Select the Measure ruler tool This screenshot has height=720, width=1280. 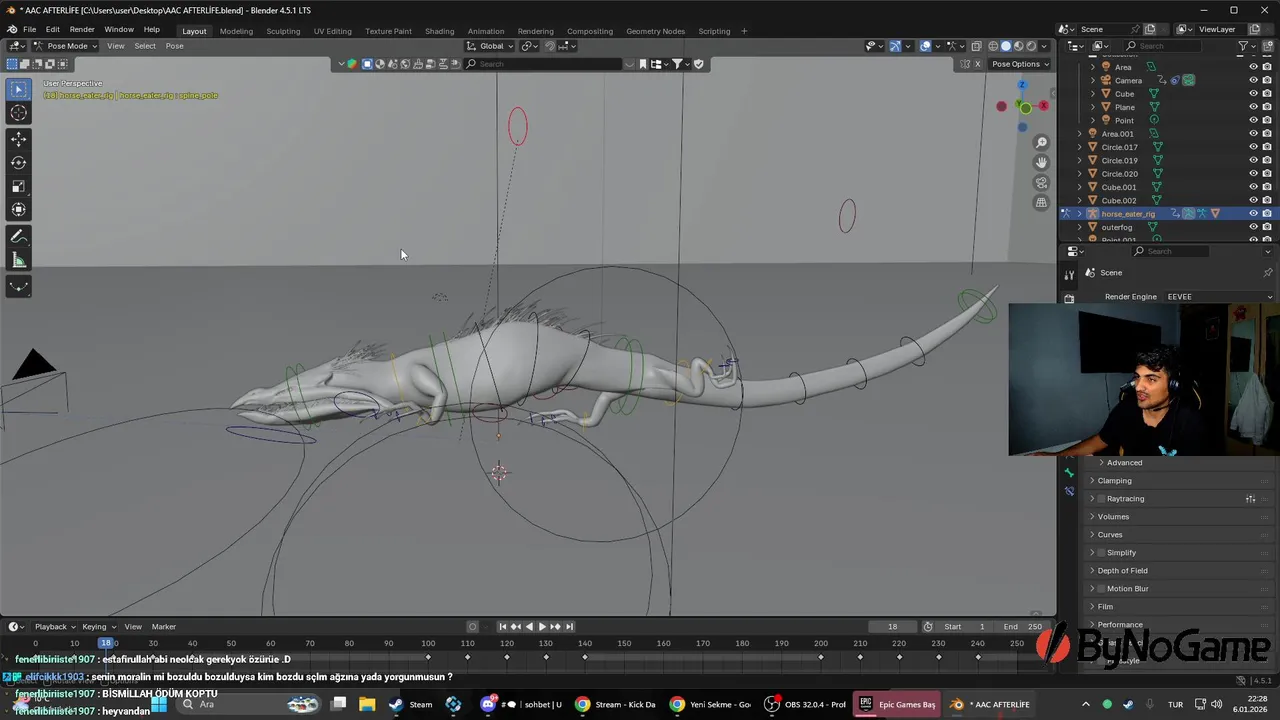[x=19, y=261]
